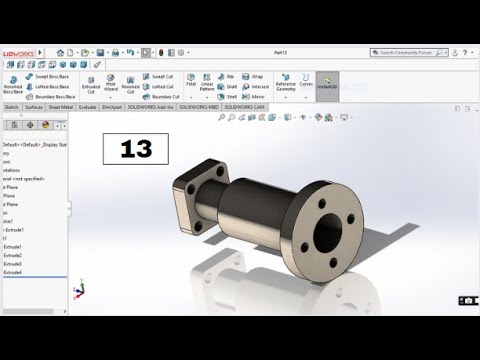
Task: Open dropdown arrow under Fillet
Action: click(191, 98)
